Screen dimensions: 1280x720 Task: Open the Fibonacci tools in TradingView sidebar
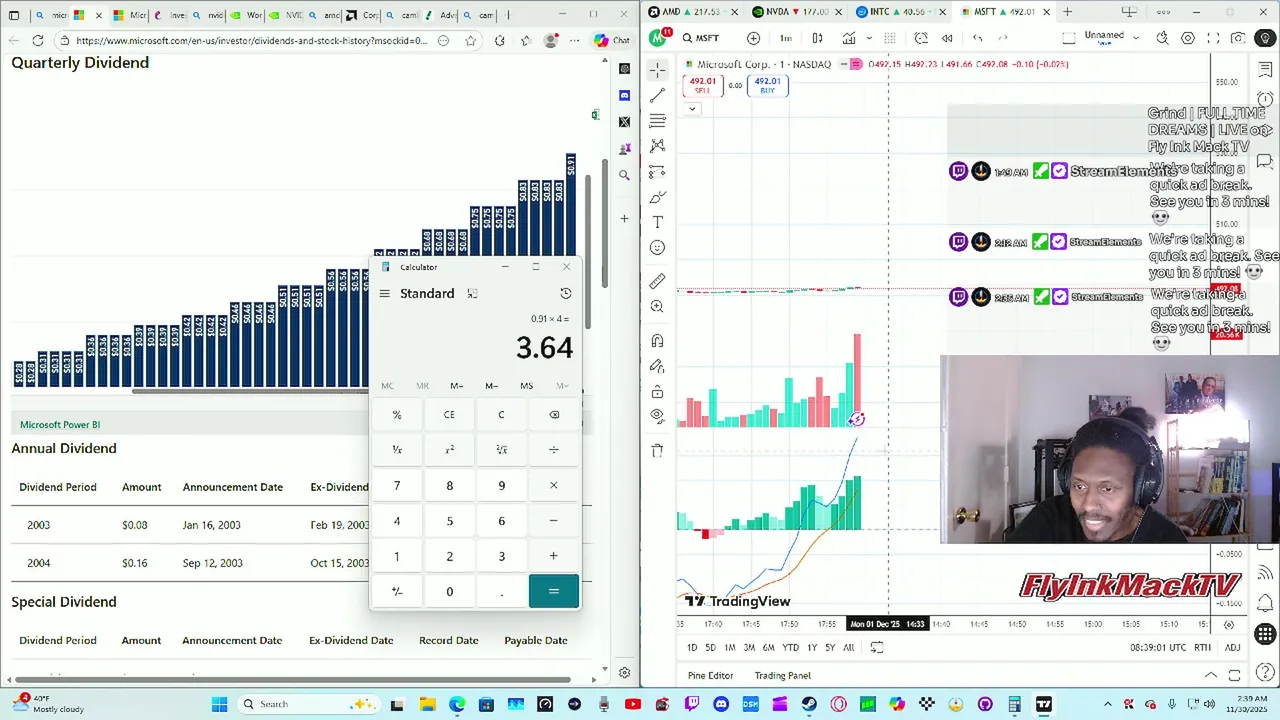click(657, 120)
